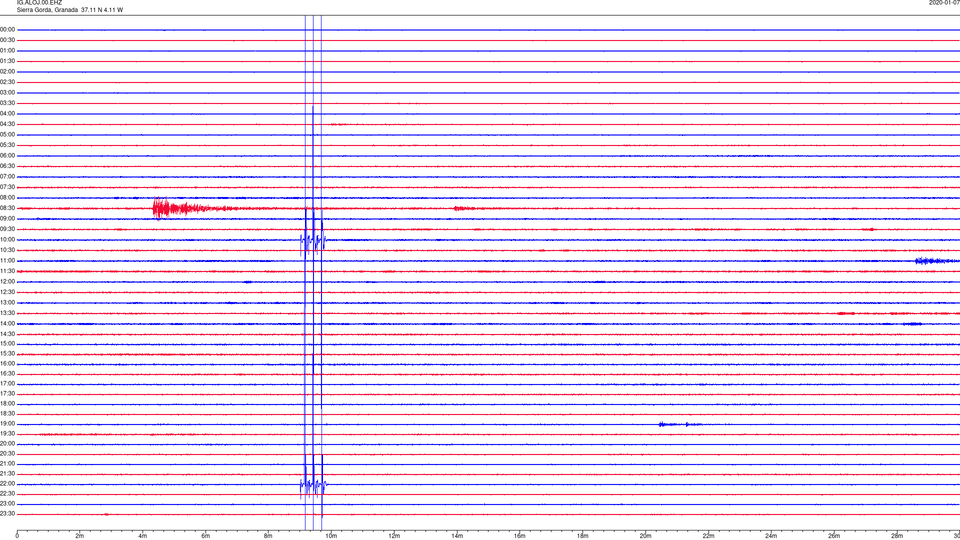Click the '00:30' trace time label
960x540 pixels.
[7, 40]
